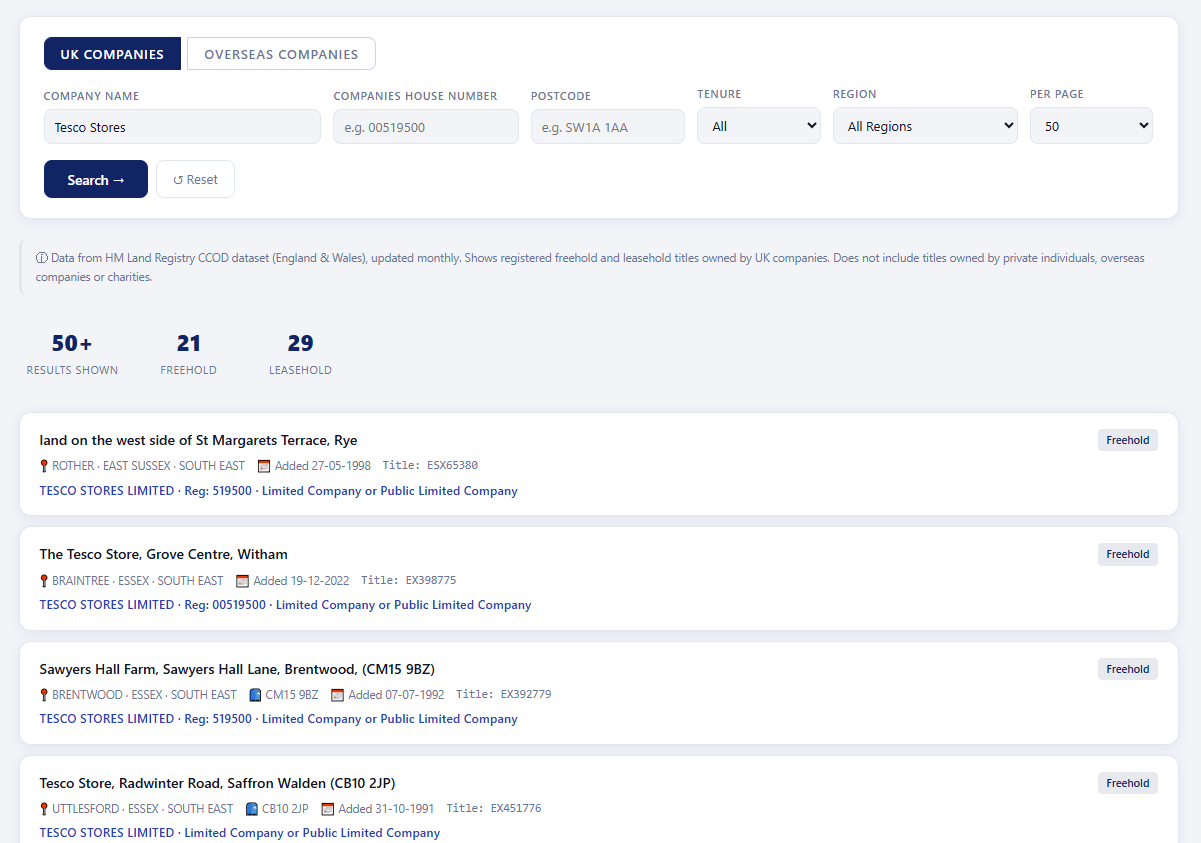The height and width of the screenshot is (843, 1201).
Task: Click the Reset button
Action: click(x=195, y=179)
